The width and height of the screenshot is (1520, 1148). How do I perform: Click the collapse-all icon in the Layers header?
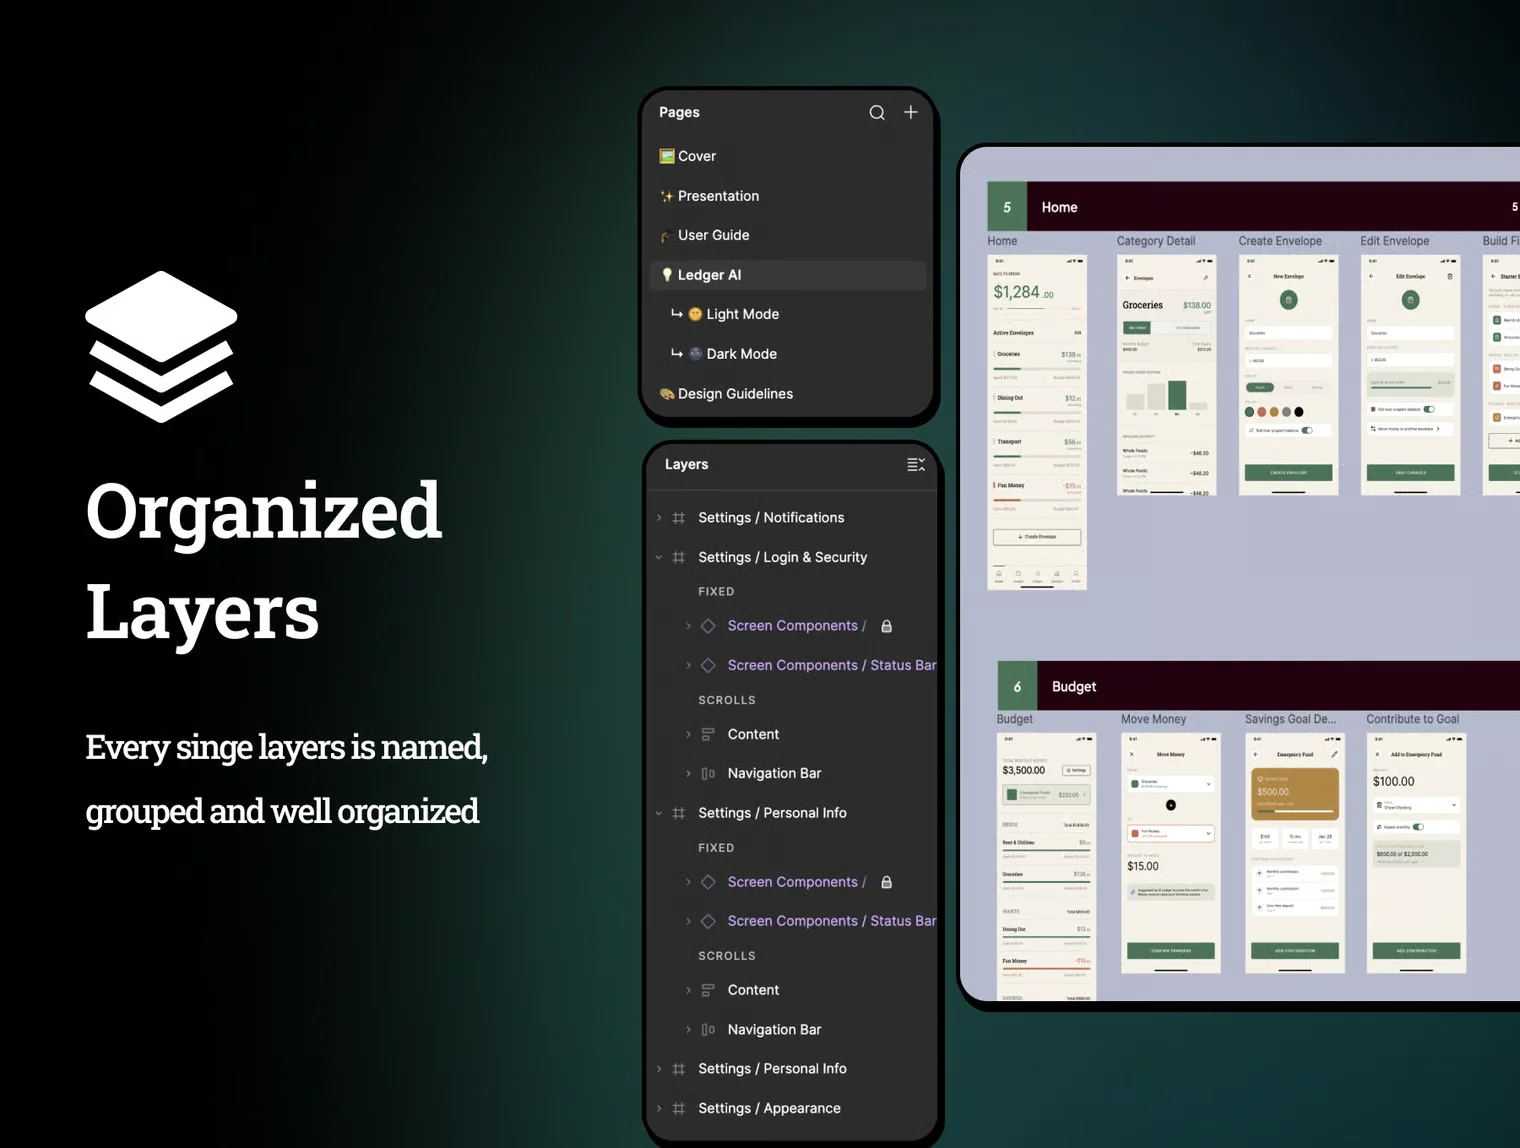[x=916, y=465]
